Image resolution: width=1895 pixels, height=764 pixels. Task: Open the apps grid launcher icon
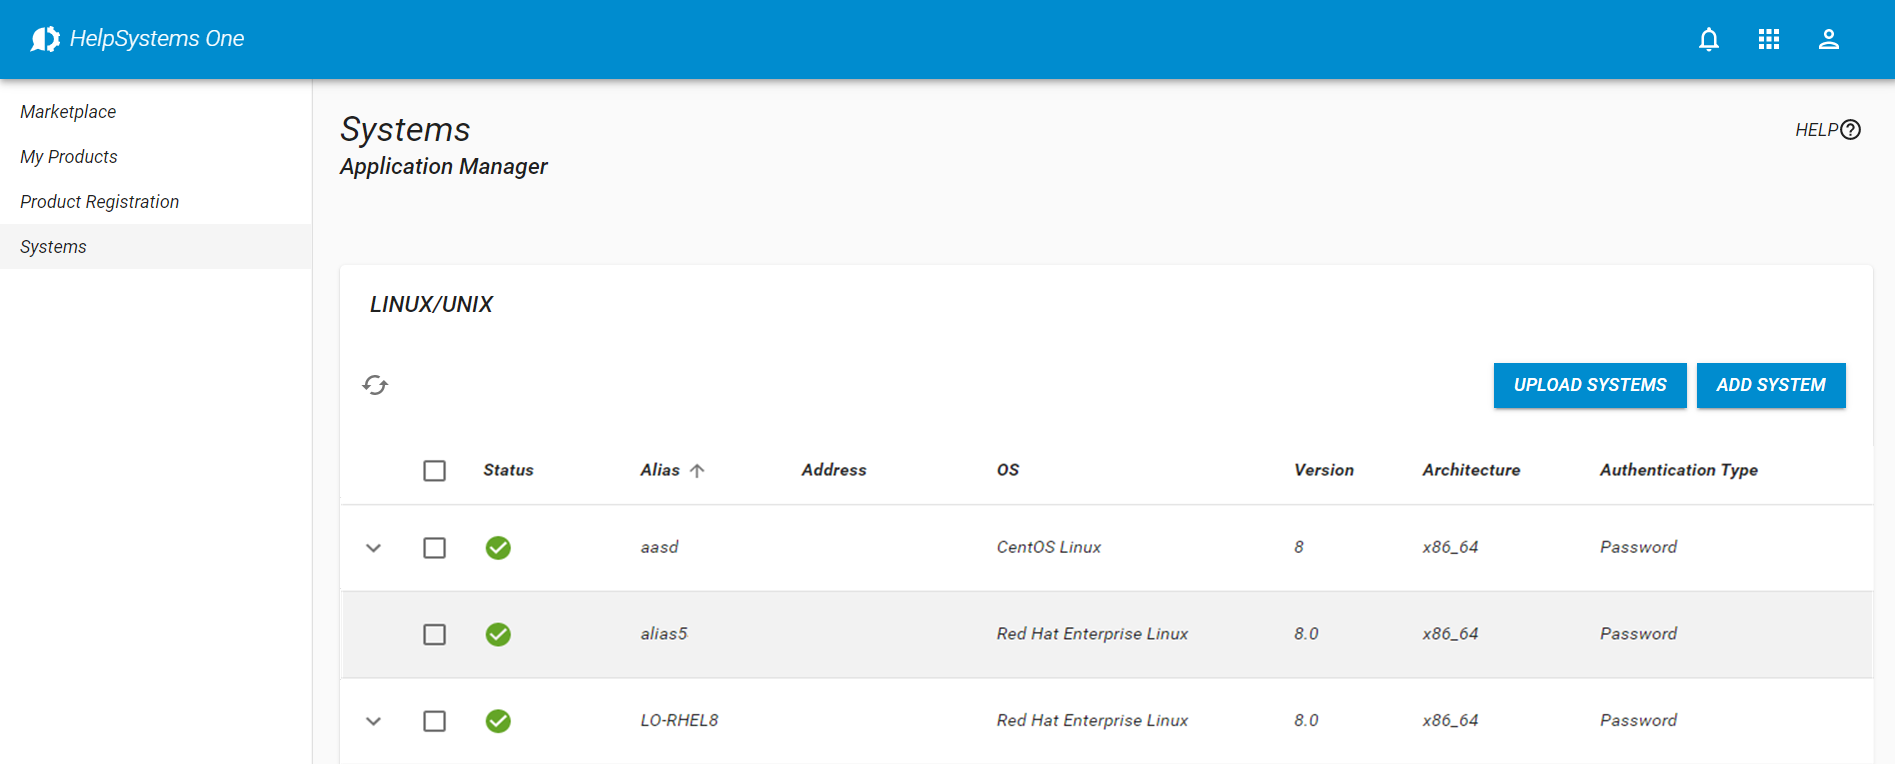[1769, 39]
